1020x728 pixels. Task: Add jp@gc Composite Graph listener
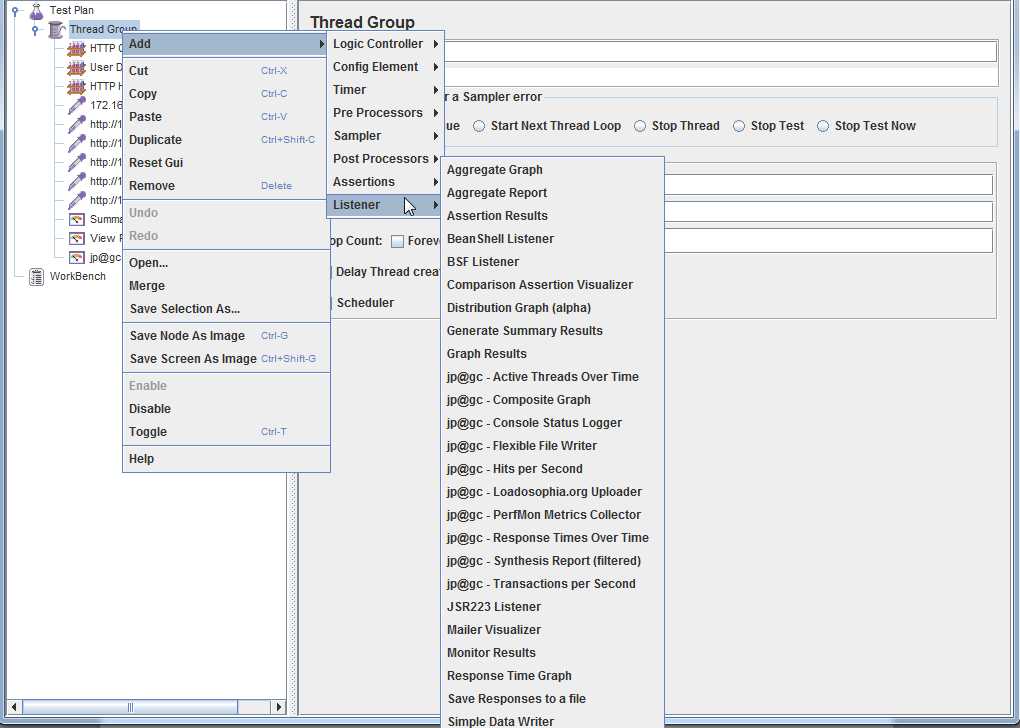552,399
